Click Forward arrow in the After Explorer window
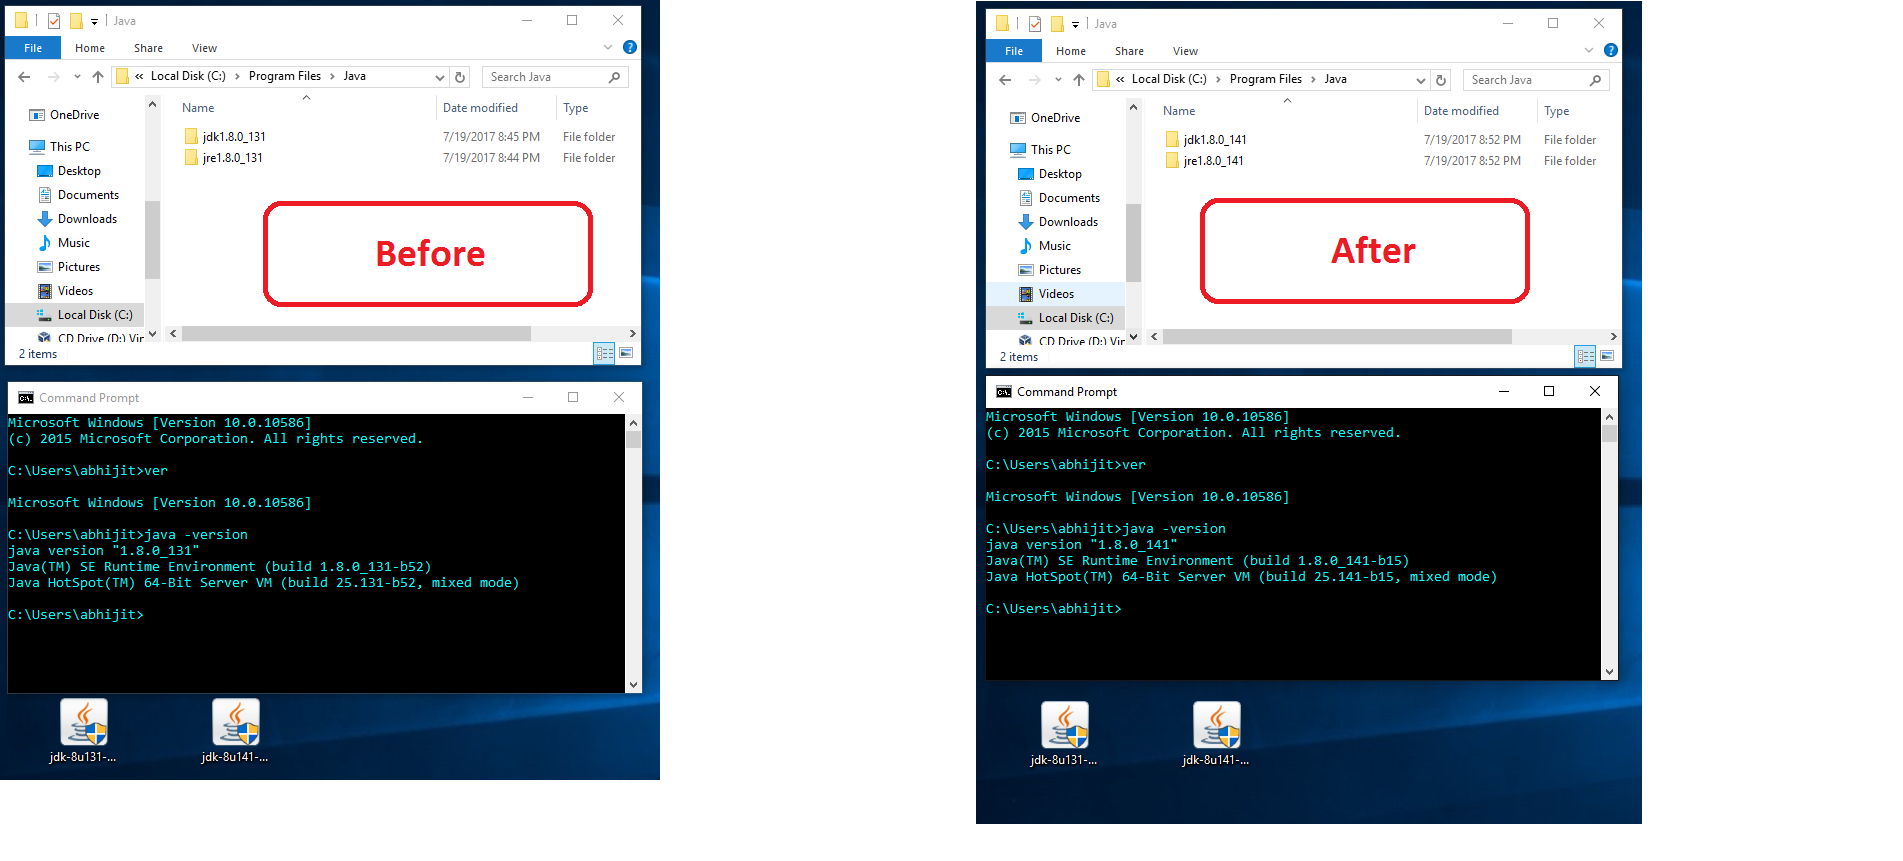This screenshot has height=861, width=1903. point(1034,80)
